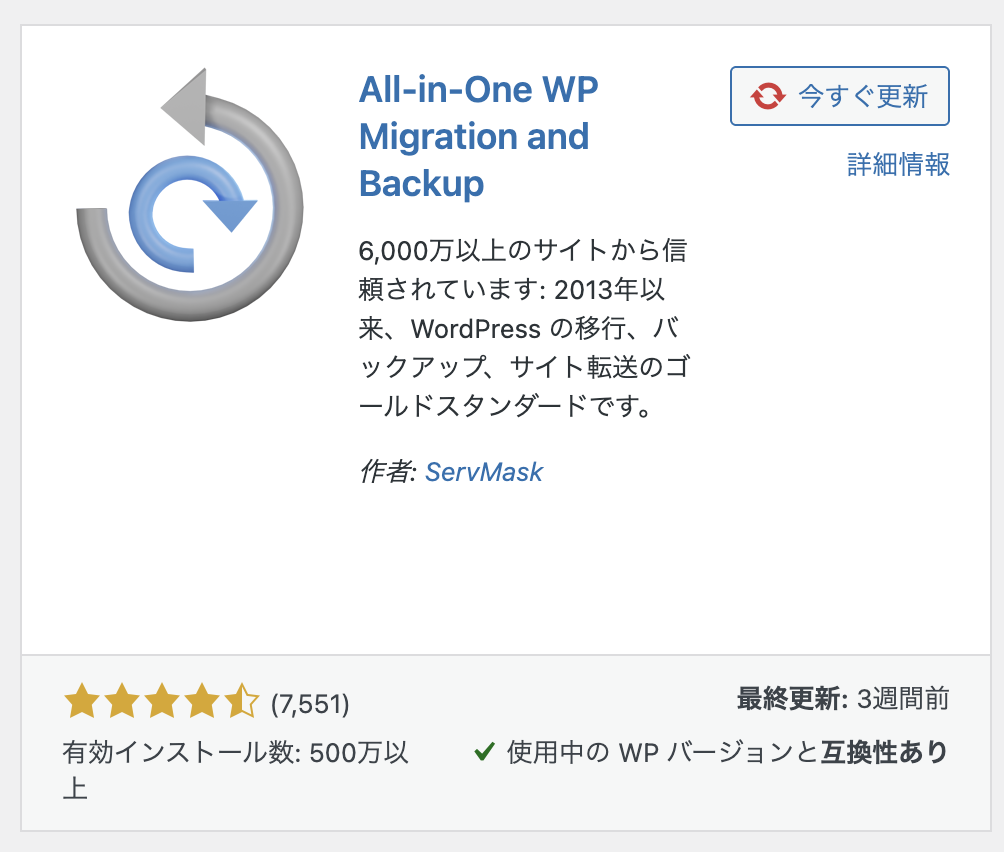Click the second gold rating star
The height and width of the screenshot is (852, 1004).
click(x=122, y=700)
